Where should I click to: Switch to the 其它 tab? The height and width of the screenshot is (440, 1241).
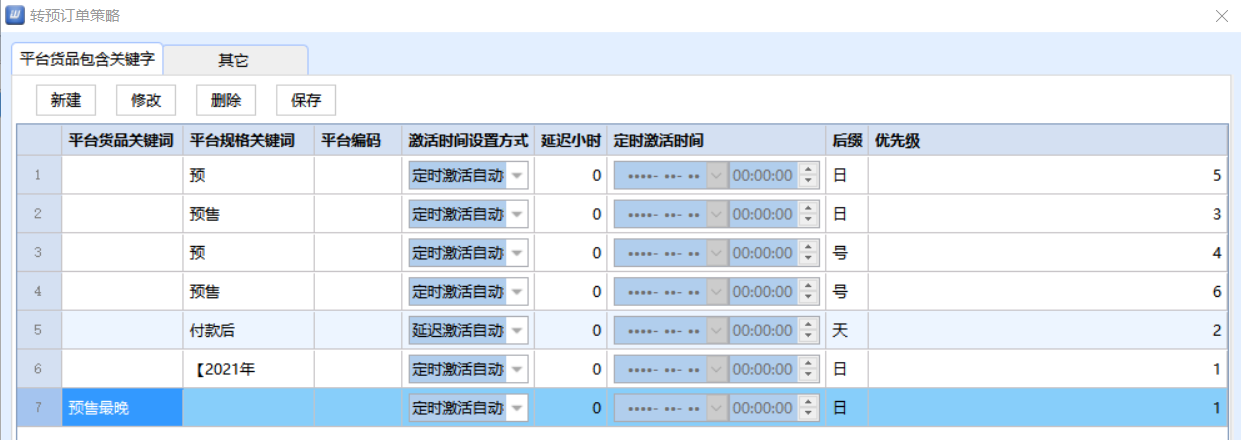click(x=234, y=60)
